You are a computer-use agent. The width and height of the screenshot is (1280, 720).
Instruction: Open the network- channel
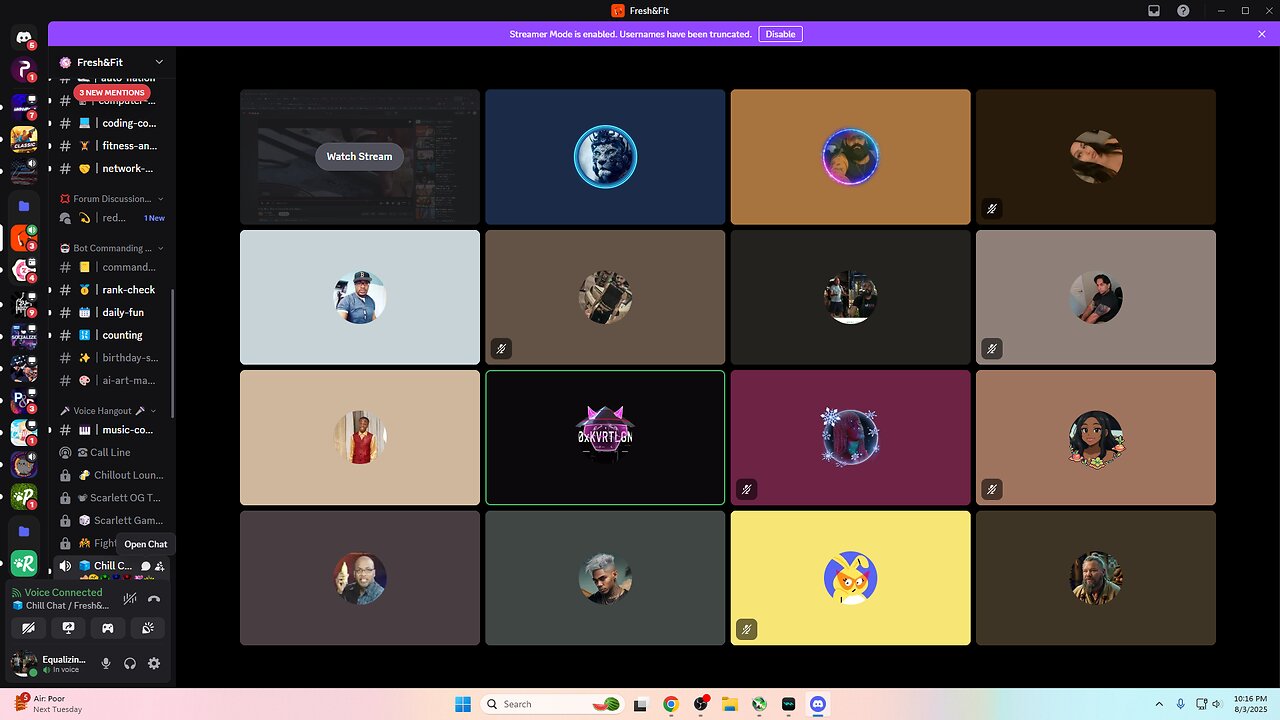112,169
